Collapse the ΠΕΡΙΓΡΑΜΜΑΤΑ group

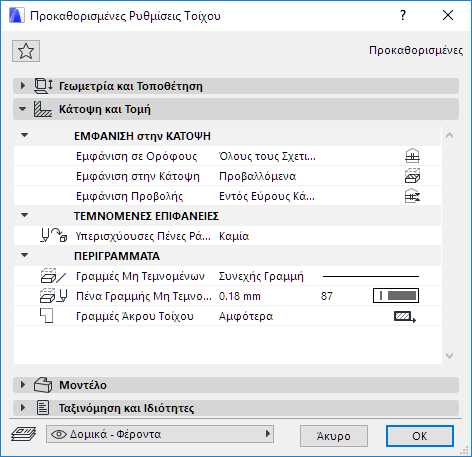click(25, 255)
